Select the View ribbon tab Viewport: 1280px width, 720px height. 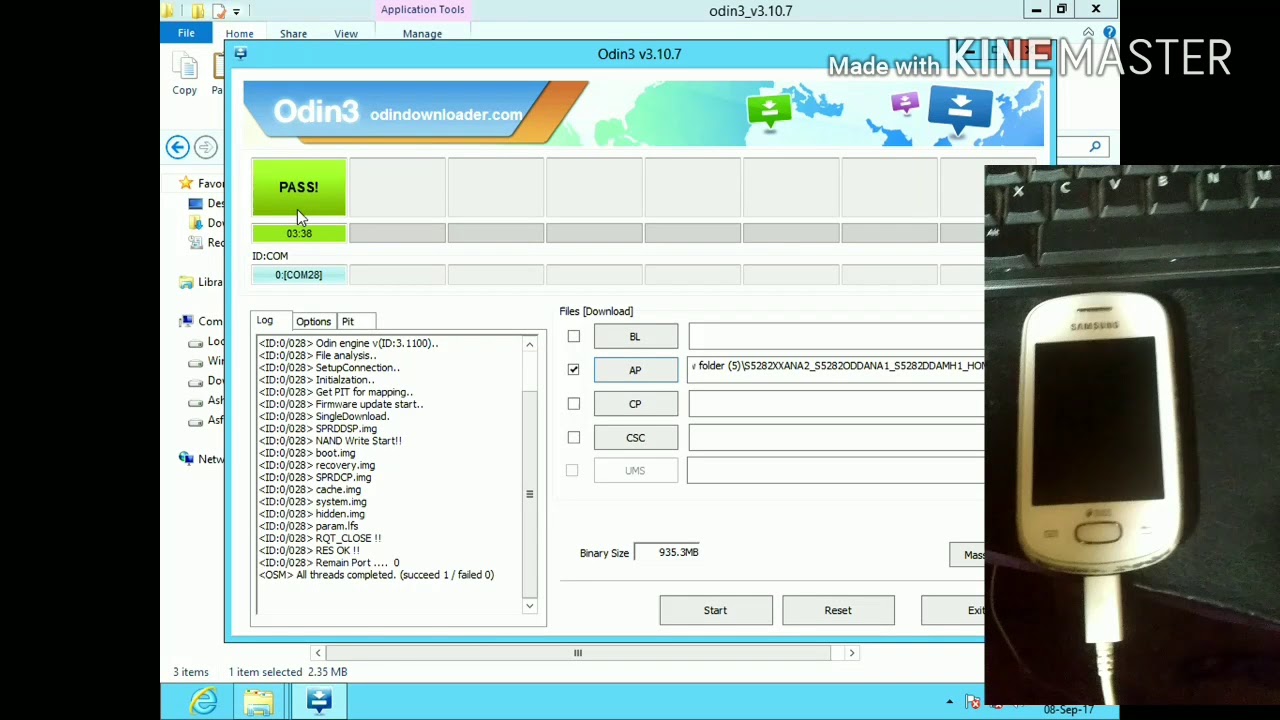346,34
